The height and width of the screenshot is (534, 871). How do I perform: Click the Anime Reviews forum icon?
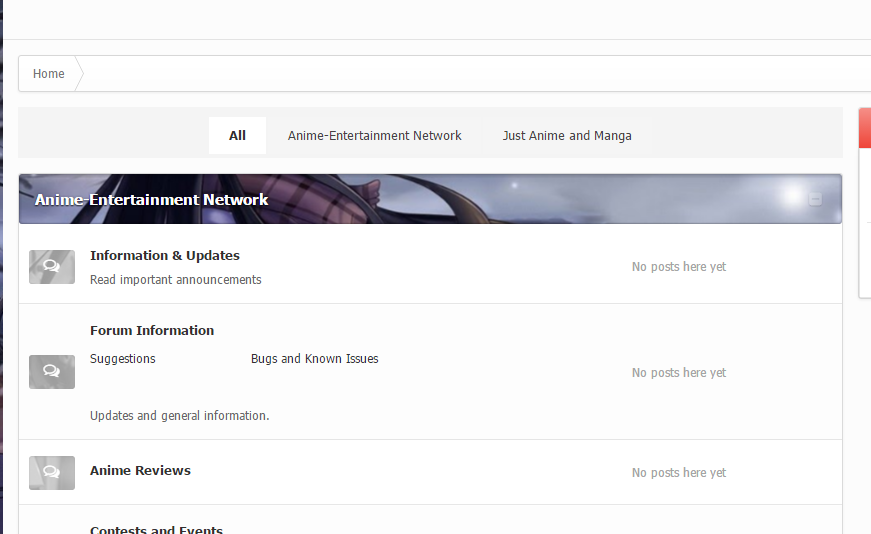[52, 473]
